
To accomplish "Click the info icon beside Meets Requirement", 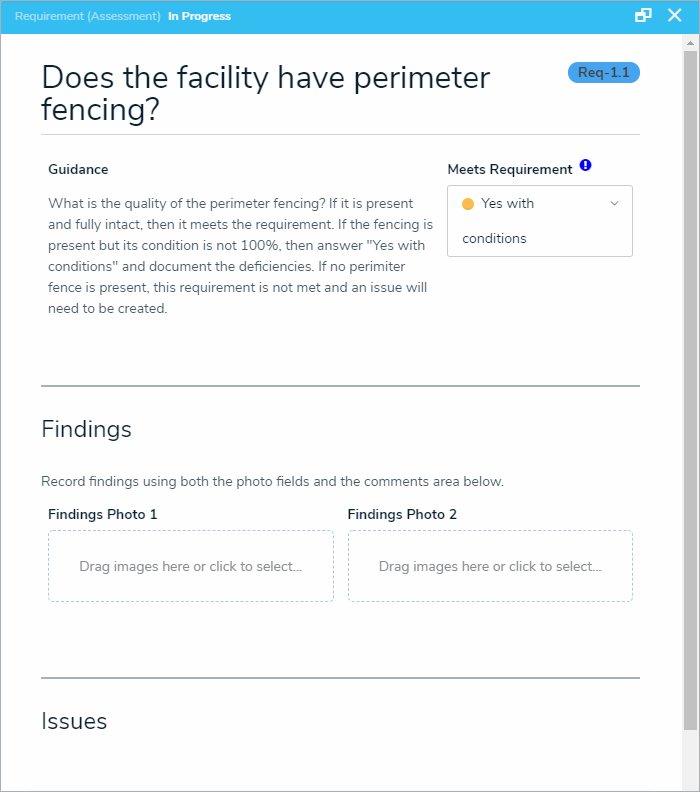I will (586, 166).
